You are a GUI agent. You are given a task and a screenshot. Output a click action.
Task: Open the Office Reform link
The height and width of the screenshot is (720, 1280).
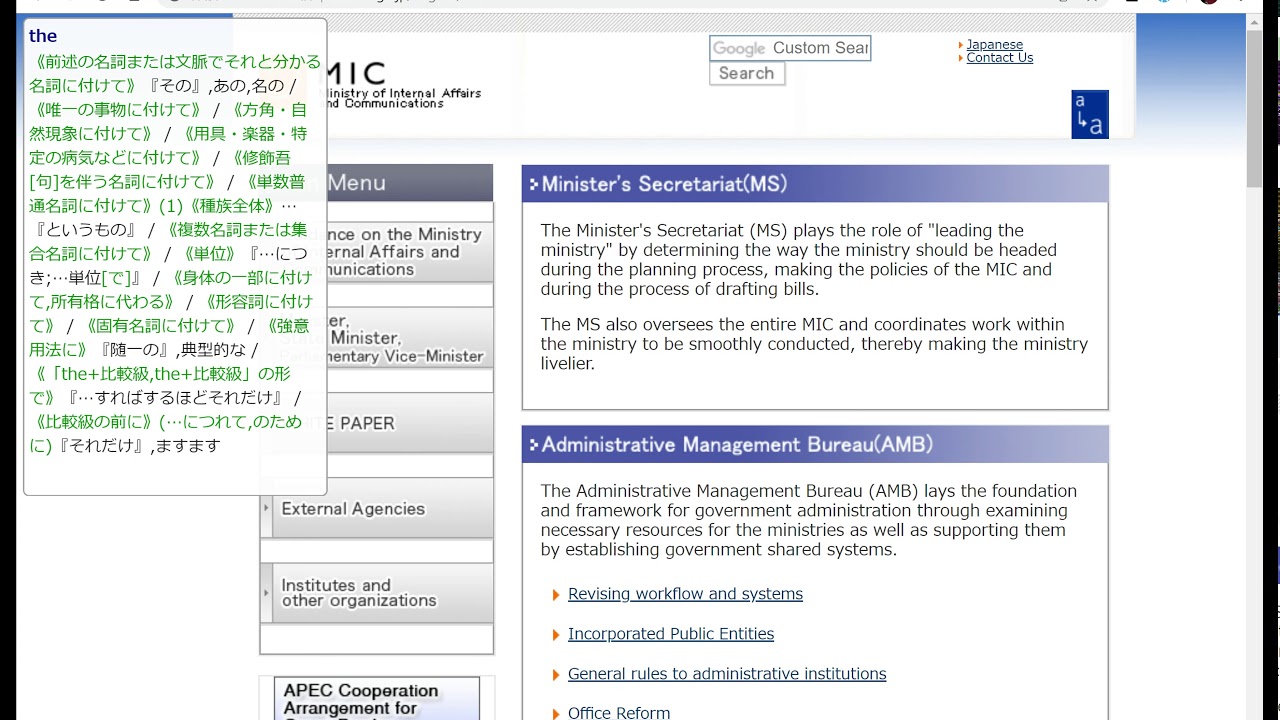pos(619,713)
